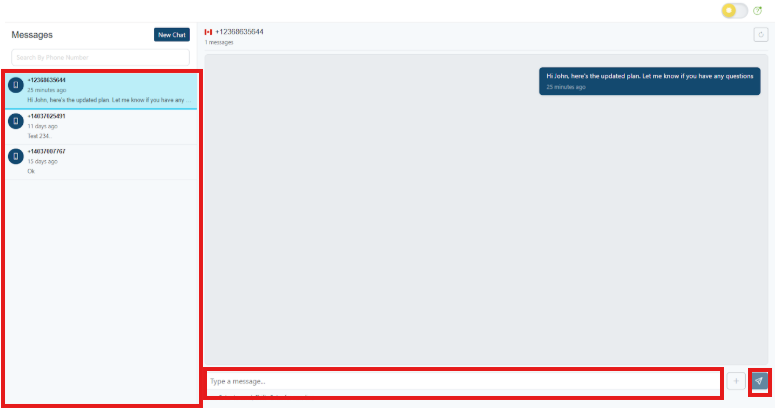Click the Canada flag icon in chat header

pos(208,32)
